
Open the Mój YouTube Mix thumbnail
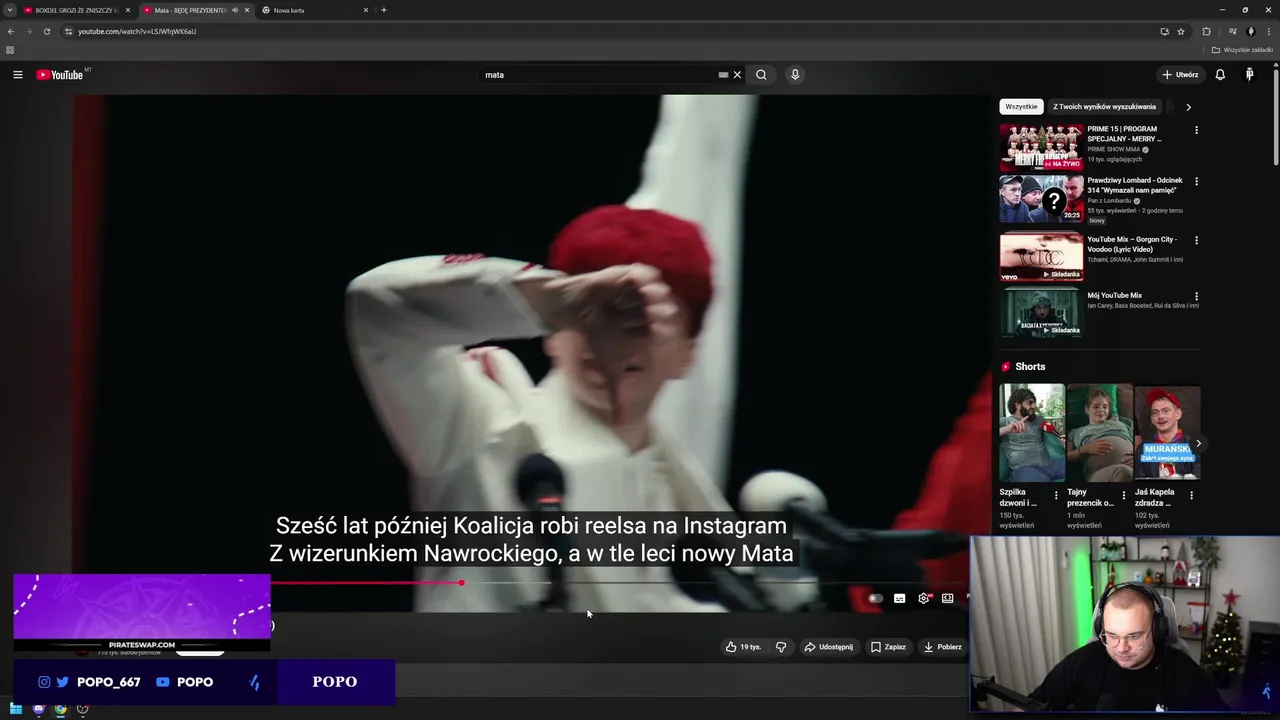coord(1041,313)
